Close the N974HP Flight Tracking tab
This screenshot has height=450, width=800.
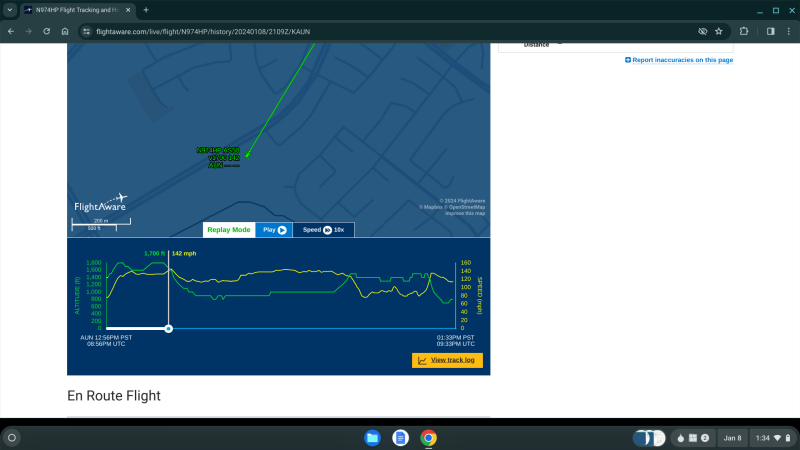pos(128,10)
